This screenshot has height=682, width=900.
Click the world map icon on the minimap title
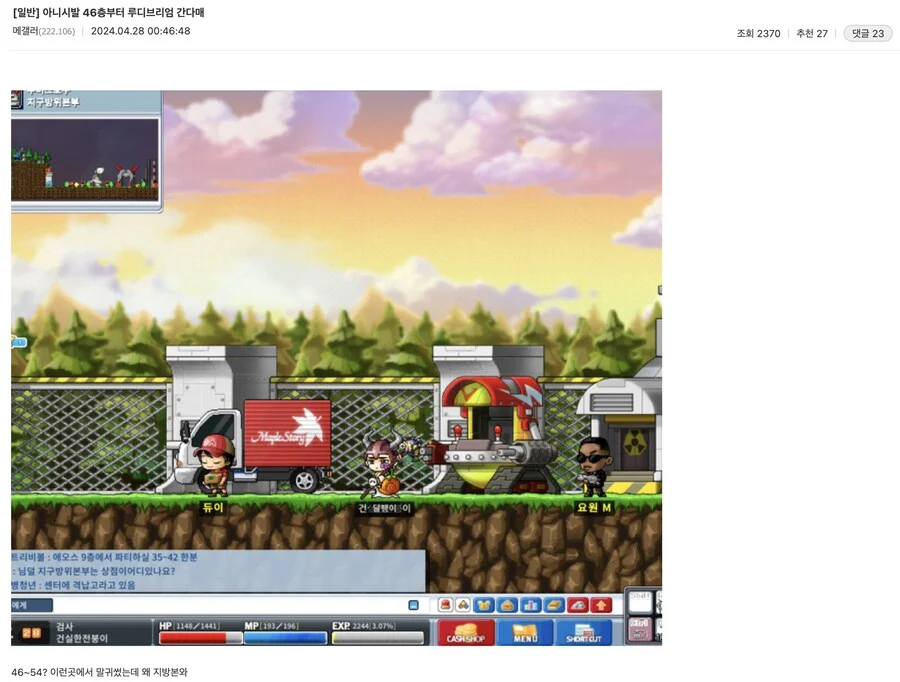pos(17,99)
